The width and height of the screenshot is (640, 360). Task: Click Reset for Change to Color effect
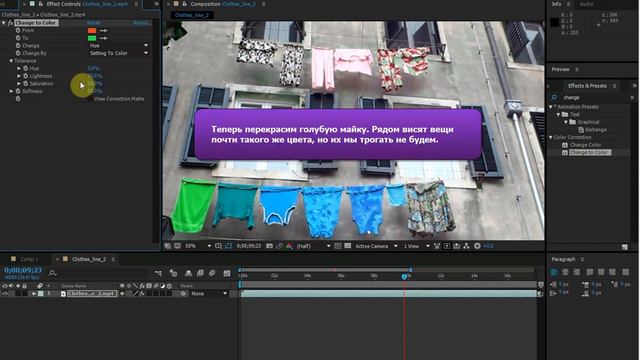click(x=93, y=23)
